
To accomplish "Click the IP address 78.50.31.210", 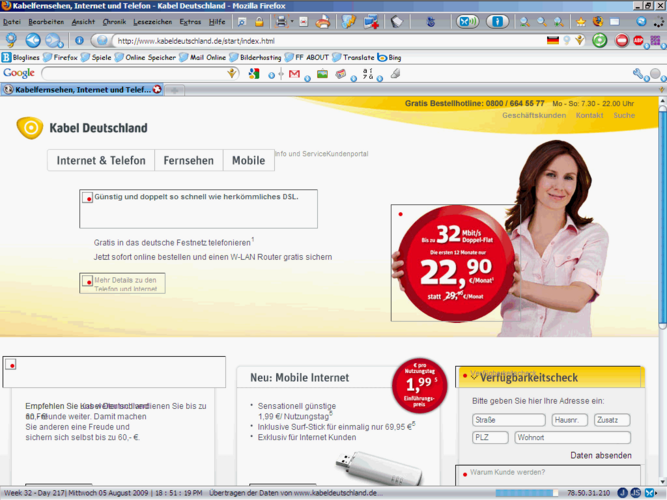I will tap(588, 493).
